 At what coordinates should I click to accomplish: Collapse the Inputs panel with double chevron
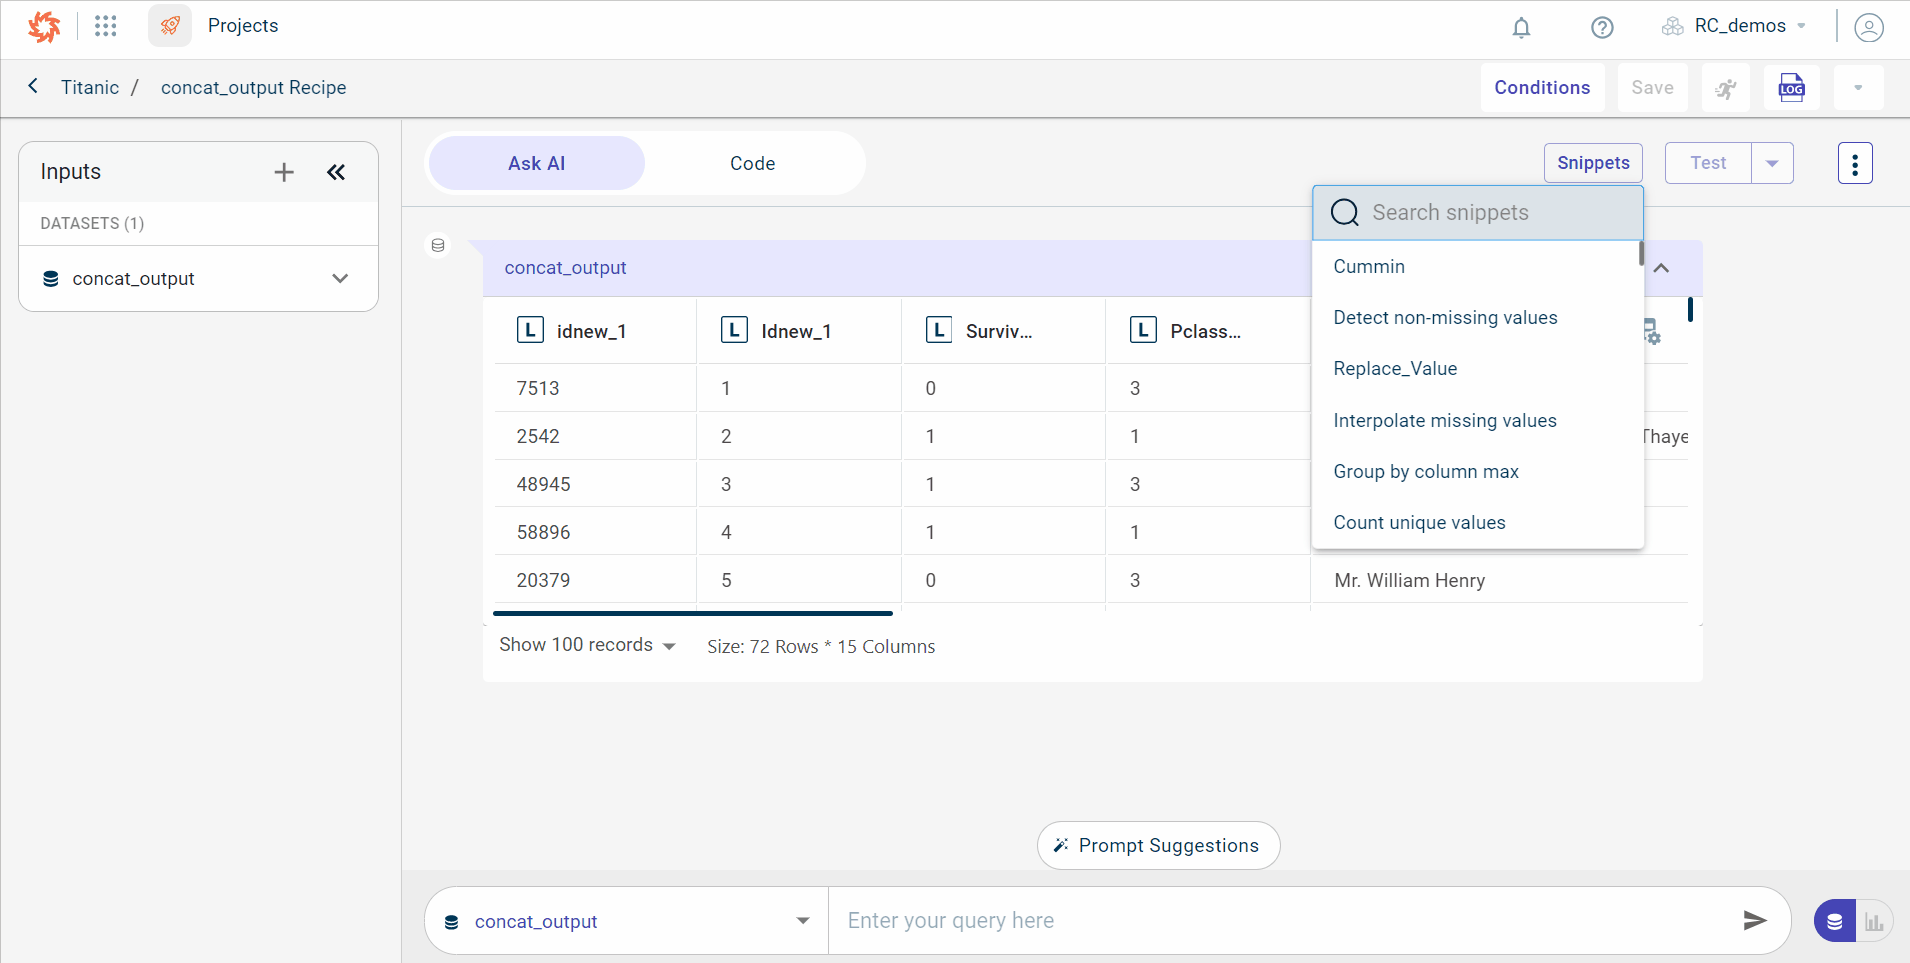tap(336, 172)
